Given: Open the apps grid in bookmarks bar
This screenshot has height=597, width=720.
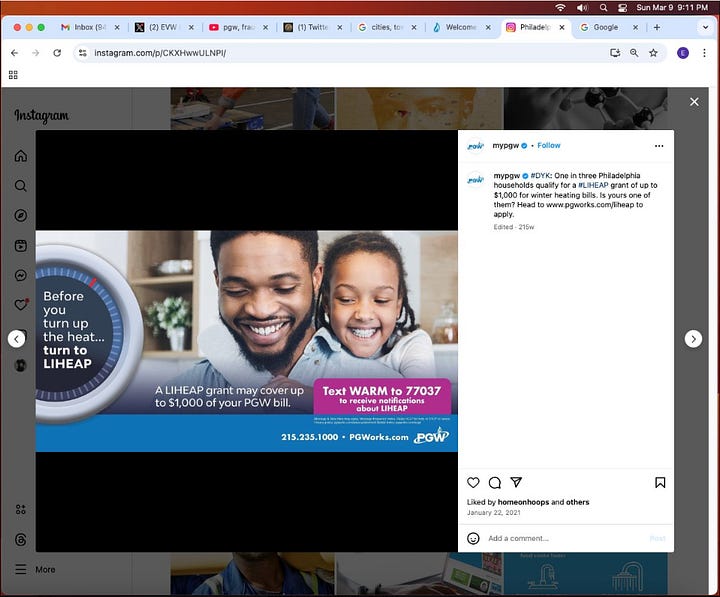Looking at the screenshot, I should (13, 75).
